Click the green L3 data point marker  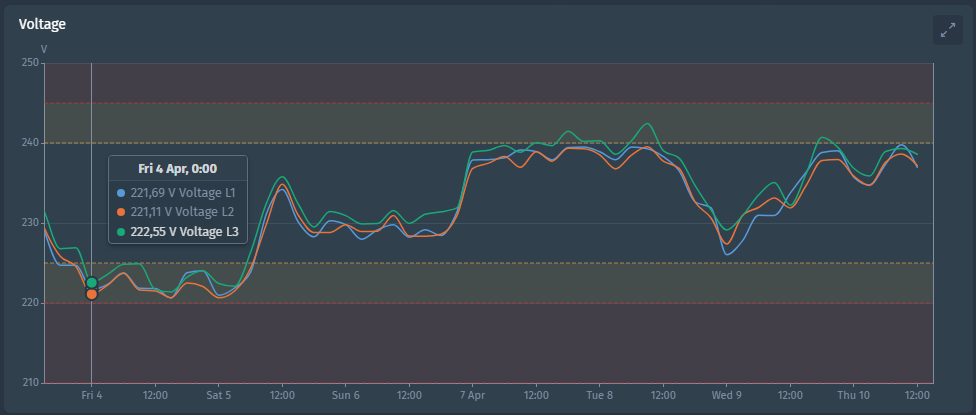click(92, 283)
